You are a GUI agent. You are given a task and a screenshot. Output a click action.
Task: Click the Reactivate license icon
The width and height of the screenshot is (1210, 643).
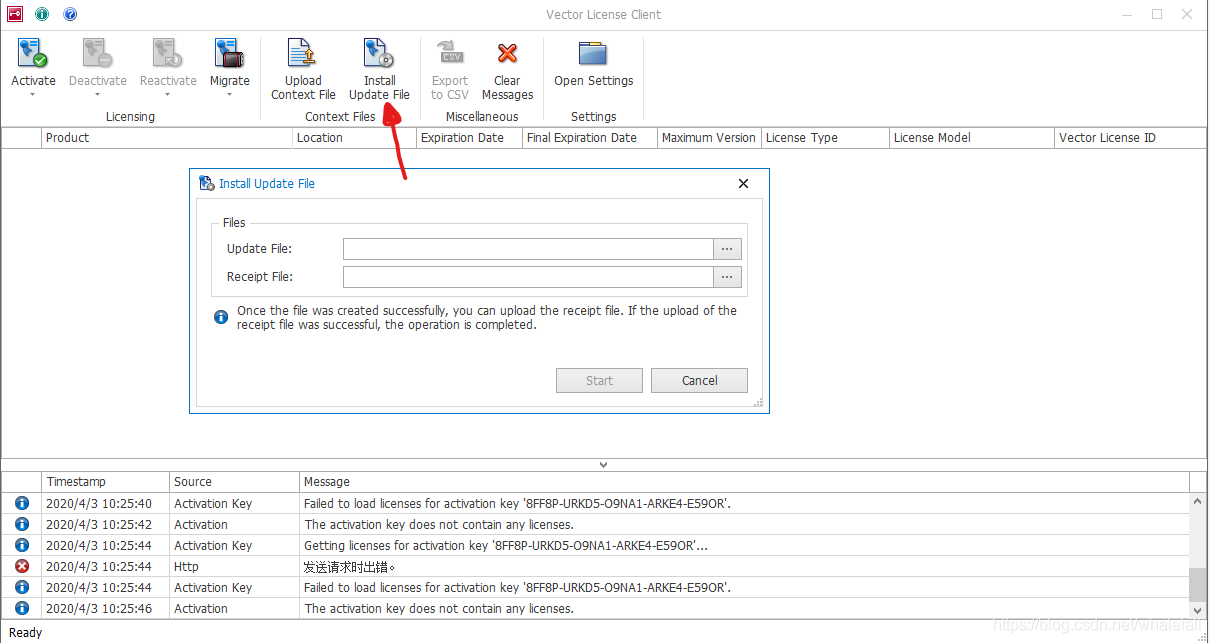point(167,54)
